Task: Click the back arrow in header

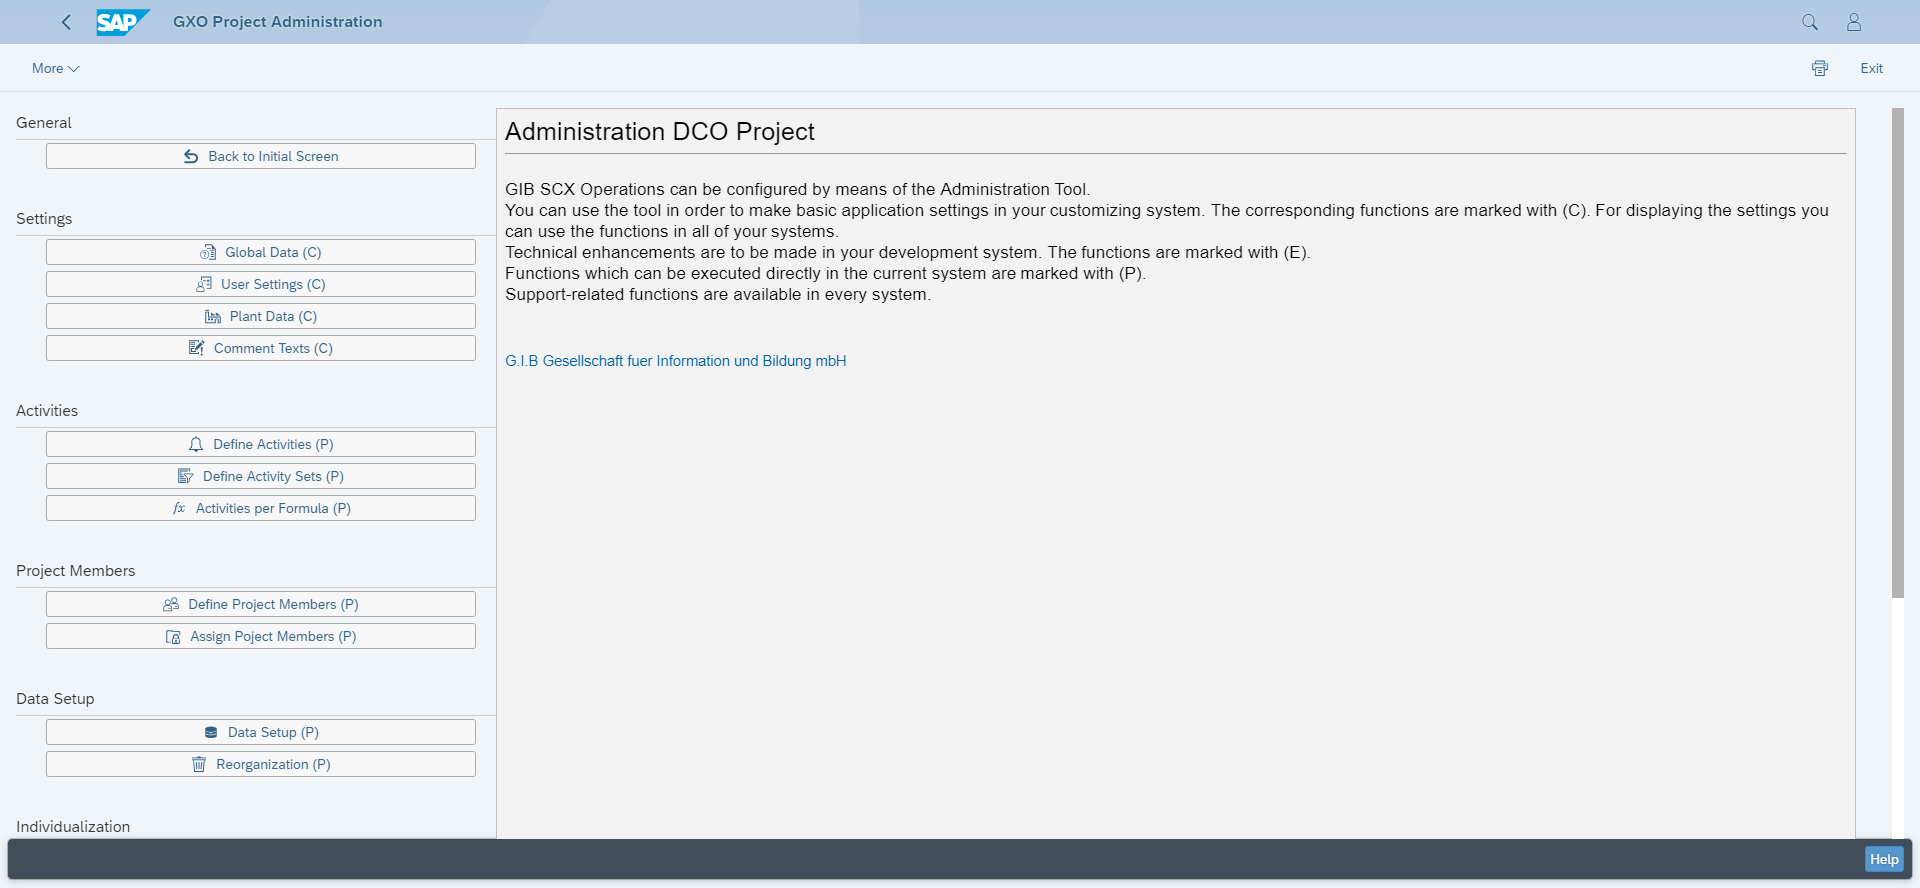Action: click(66, 22)
